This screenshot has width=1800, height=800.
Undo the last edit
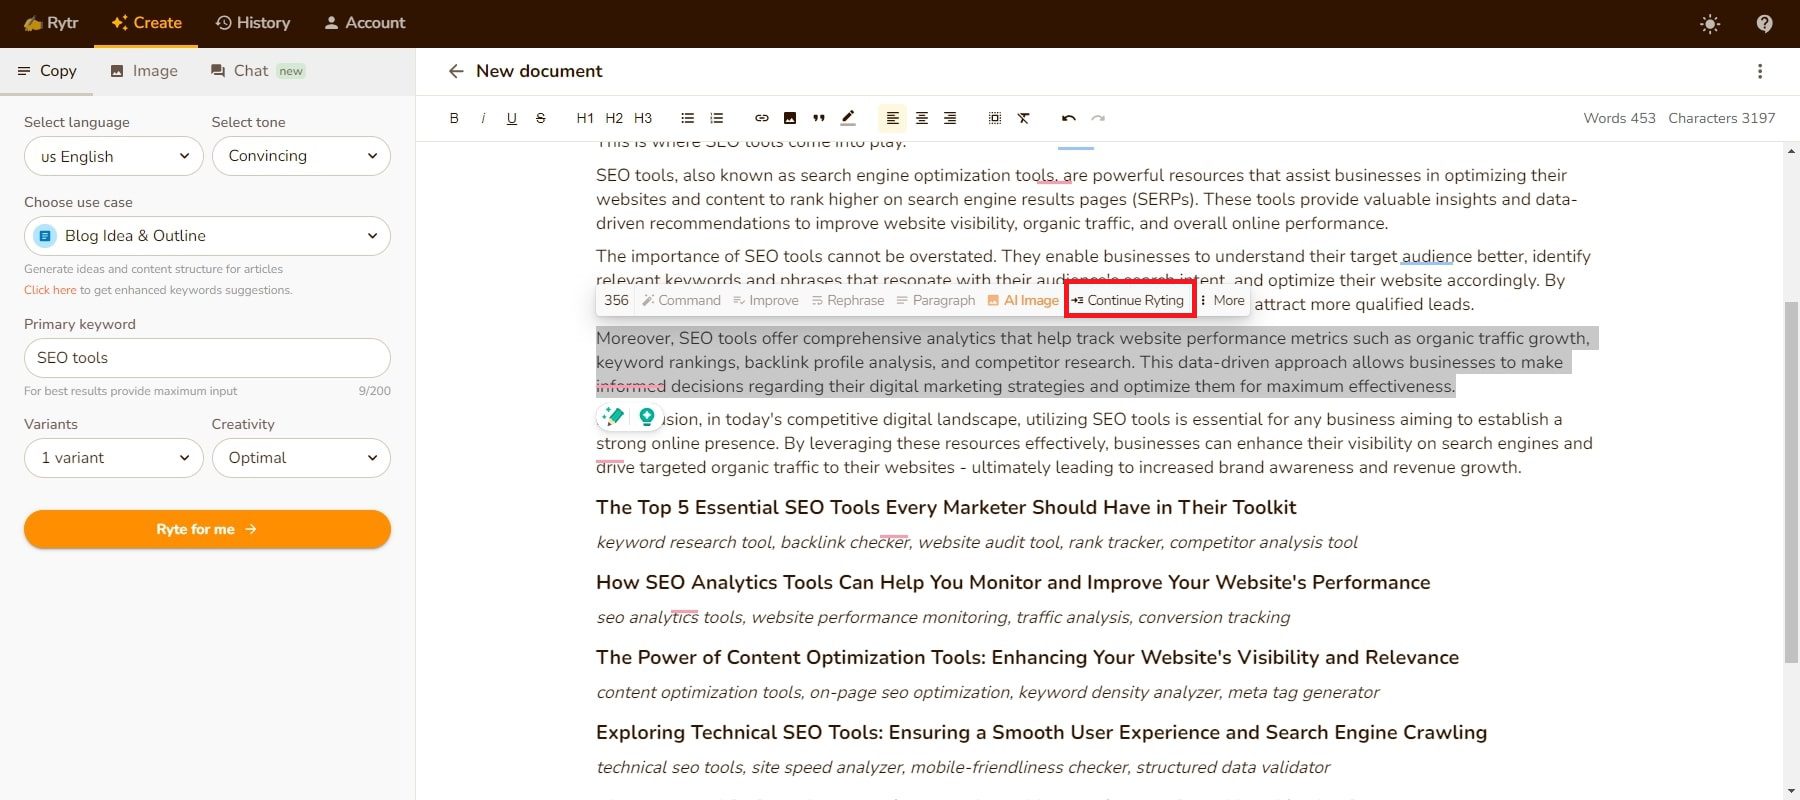click(1068, 118)
